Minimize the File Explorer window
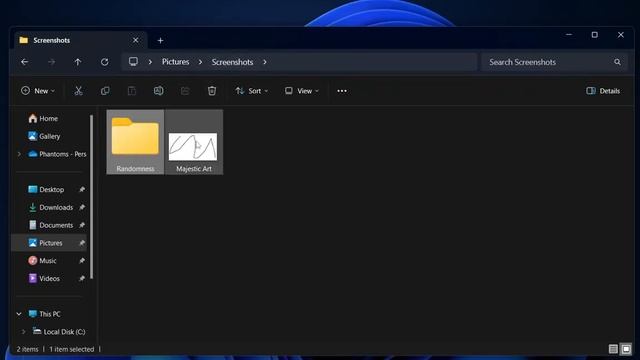This screenshot has height=360, width=640. pyautogui.click(x=569, y=35)
